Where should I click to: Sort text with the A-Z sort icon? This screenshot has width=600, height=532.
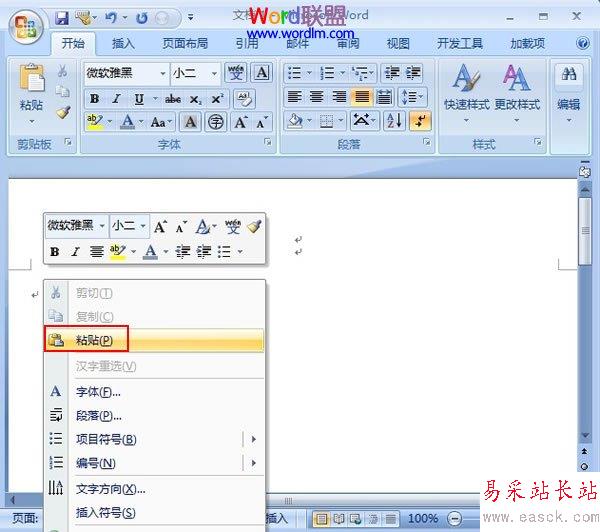(394, 121)
